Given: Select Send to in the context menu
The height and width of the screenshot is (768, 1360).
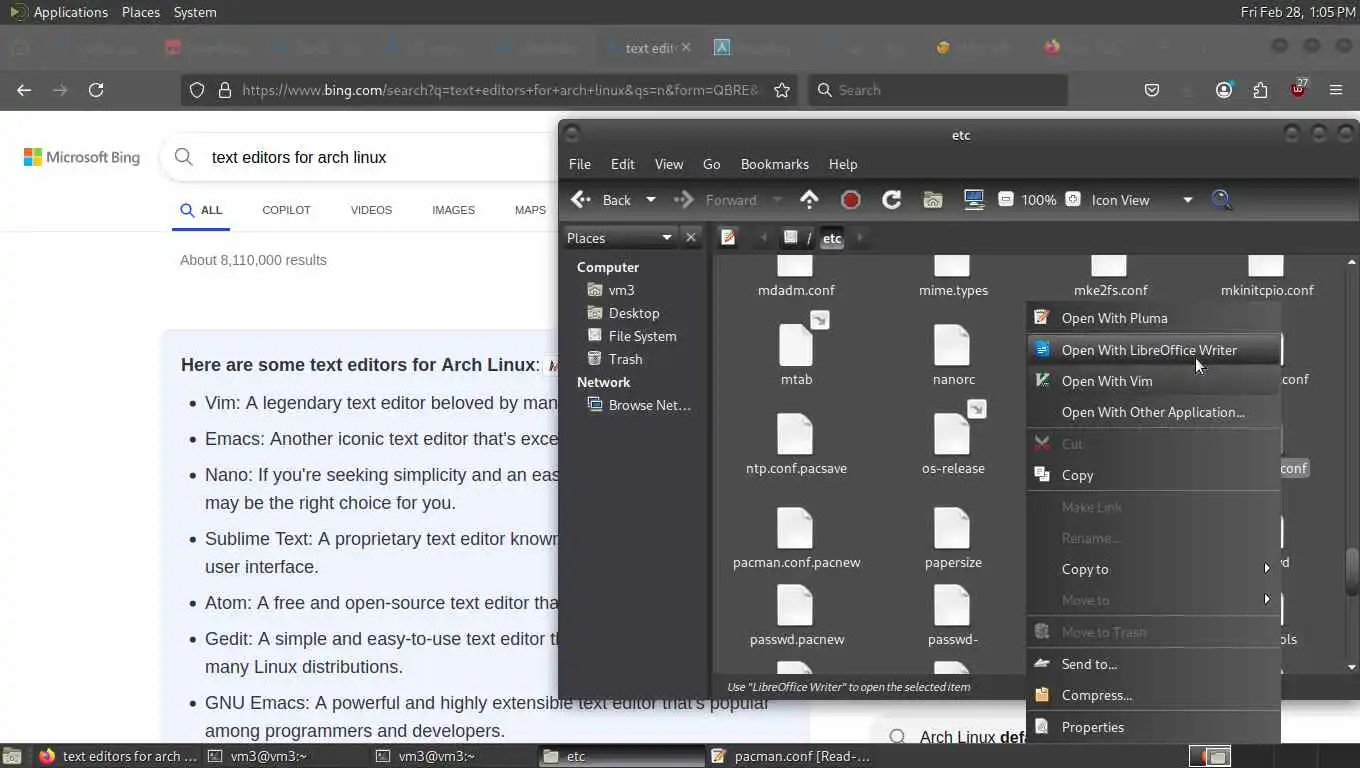Looking at the screenshot, I should (x=1153, y=664).
